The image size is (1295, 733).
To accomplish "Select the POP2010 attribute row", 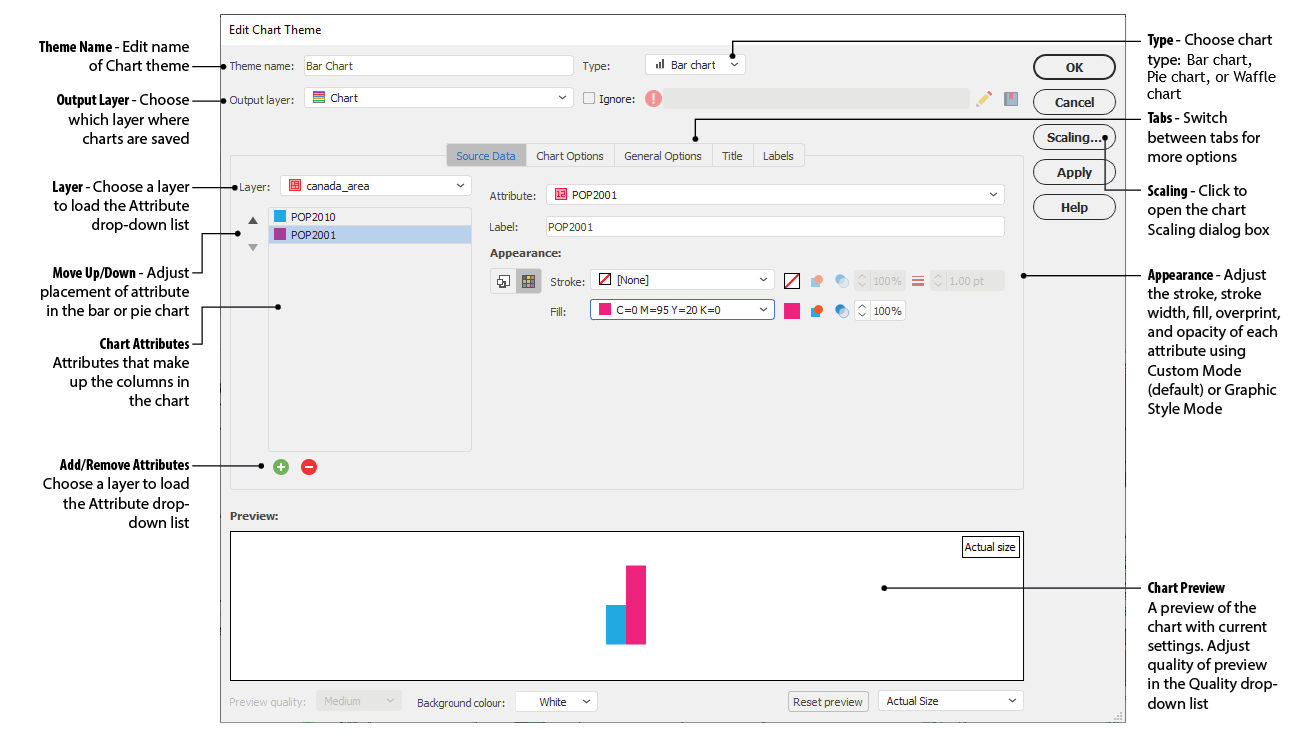I will tap(370, 216).
